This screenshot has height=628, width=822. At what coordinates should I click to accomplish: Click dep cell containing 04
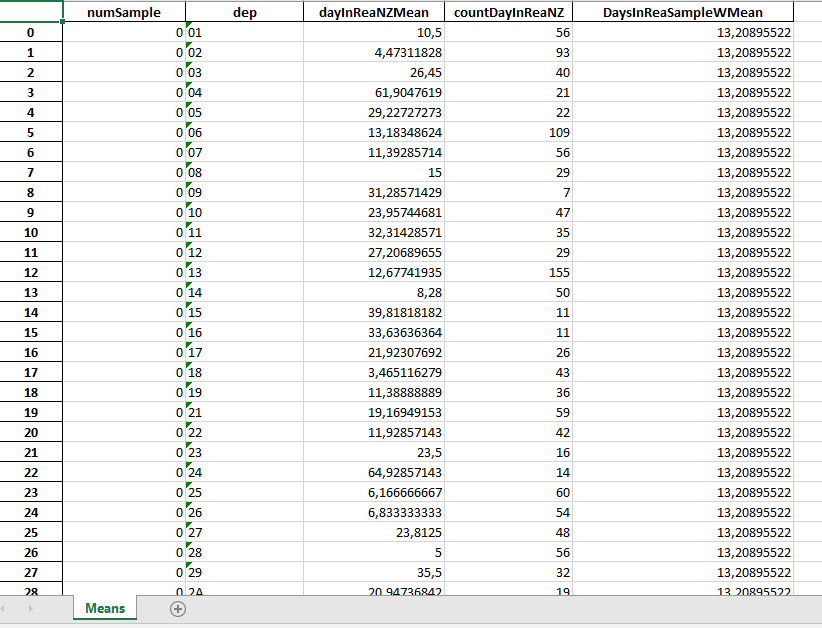coord(244,92)
